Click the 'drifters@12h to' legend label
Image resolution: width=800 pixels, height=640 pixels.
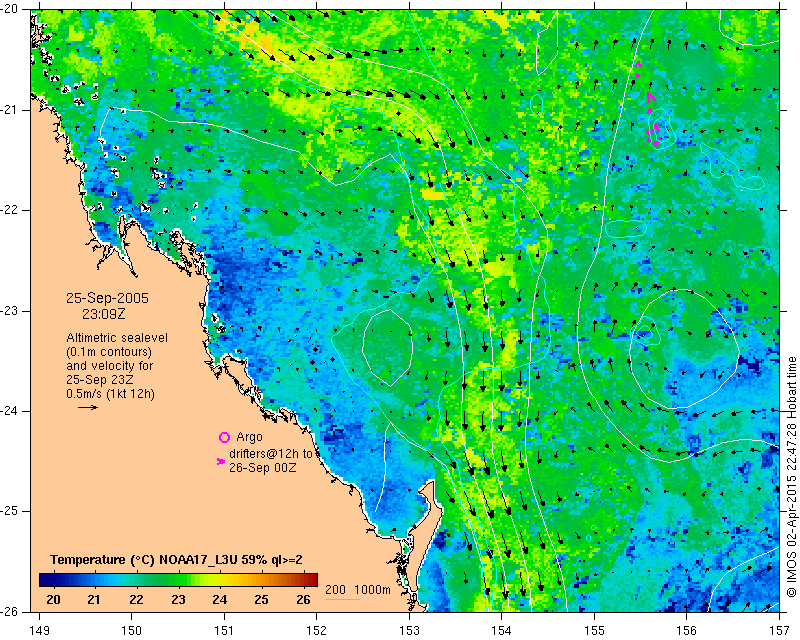click(x=270, y=453)
